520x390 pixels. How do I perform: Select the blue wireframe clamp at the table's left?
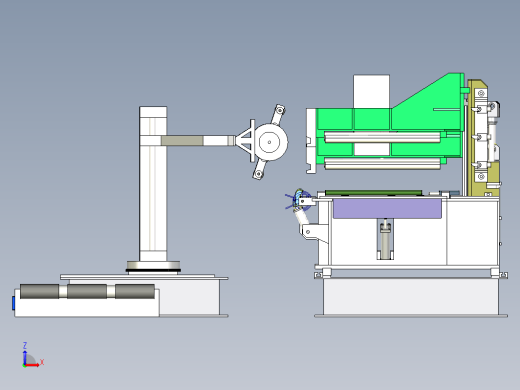coord(298,199)
